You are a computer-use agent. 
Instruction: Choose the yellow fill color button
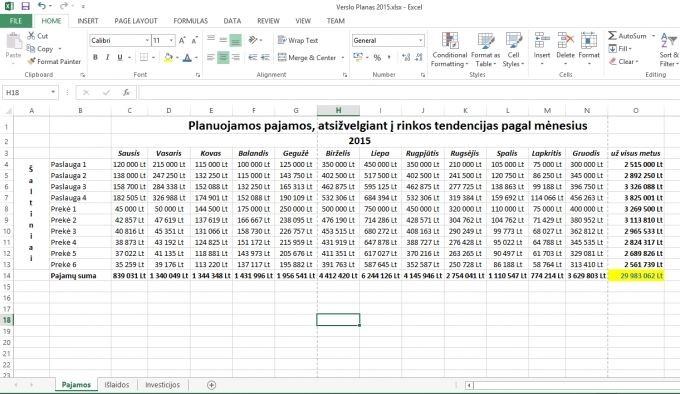(168, 57)
